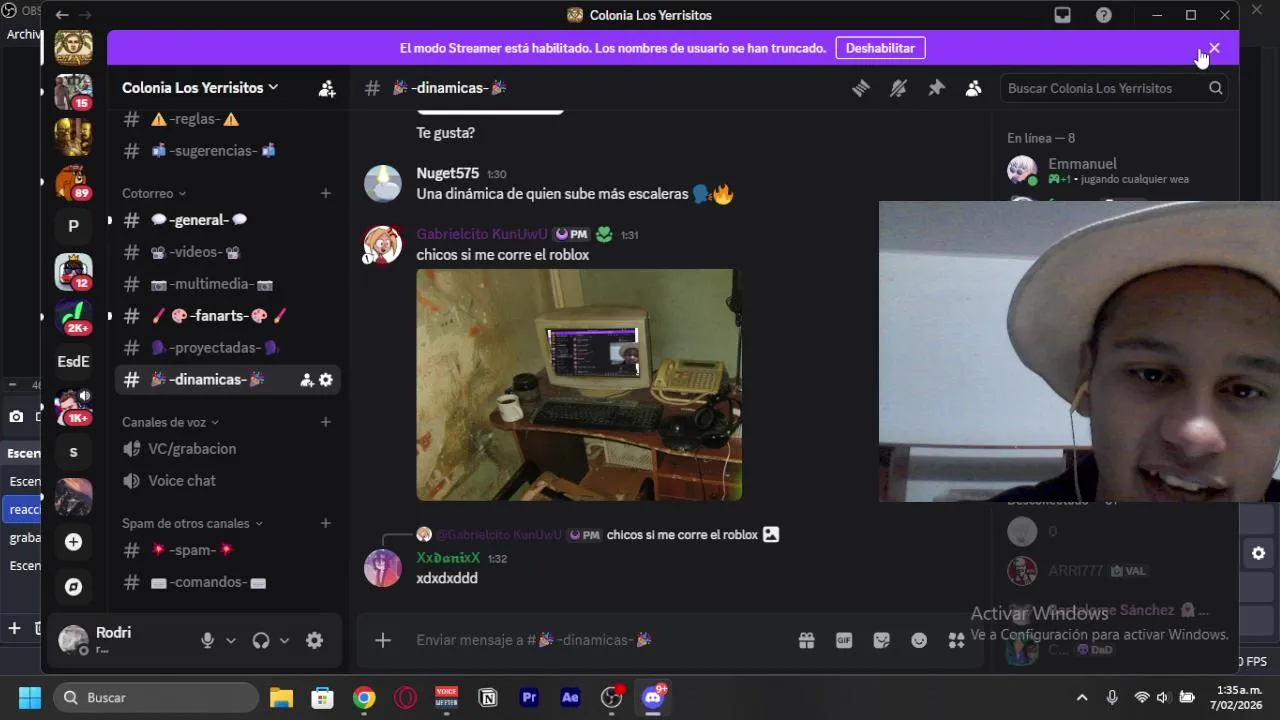
Task: Join VC/grabacion voice channel
Action: tap(228, 449)
